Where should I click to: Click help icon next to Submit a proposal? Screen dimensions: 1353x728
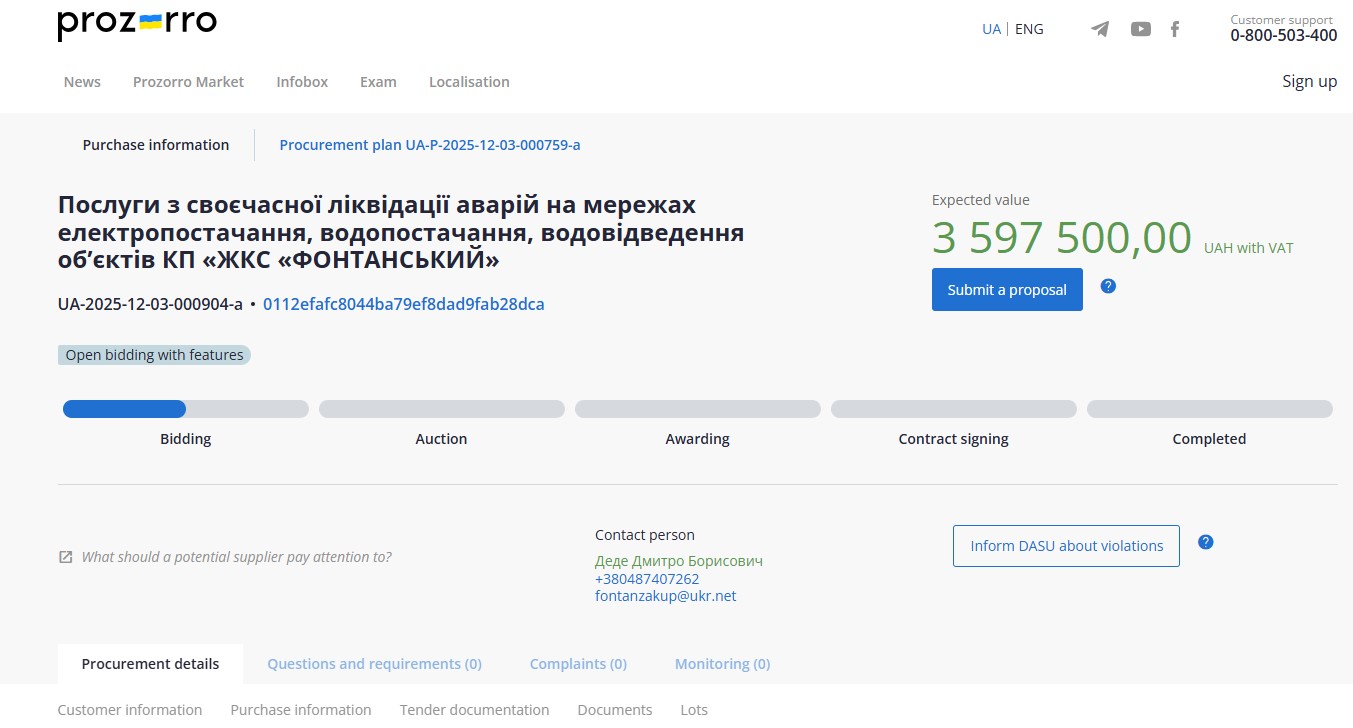pyautogui.click(x=1108, y=286)
